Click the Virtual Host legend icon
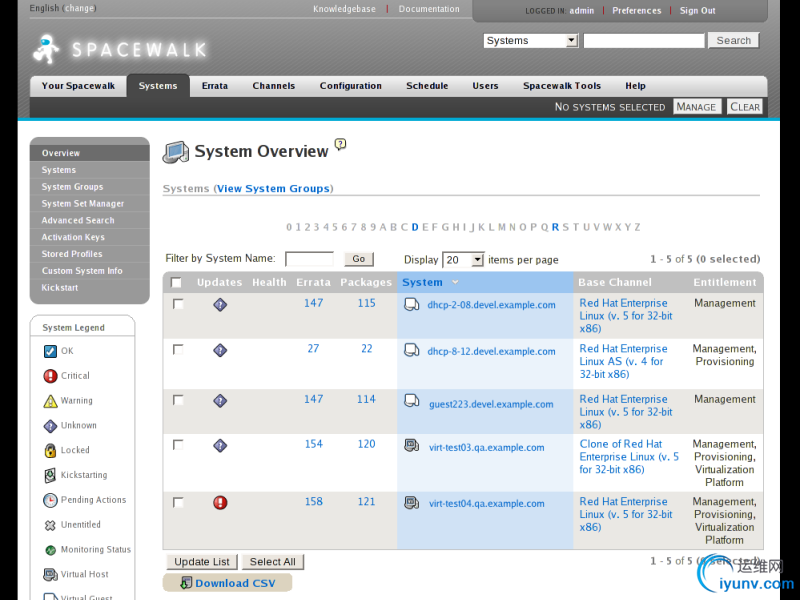 (50, 574)
